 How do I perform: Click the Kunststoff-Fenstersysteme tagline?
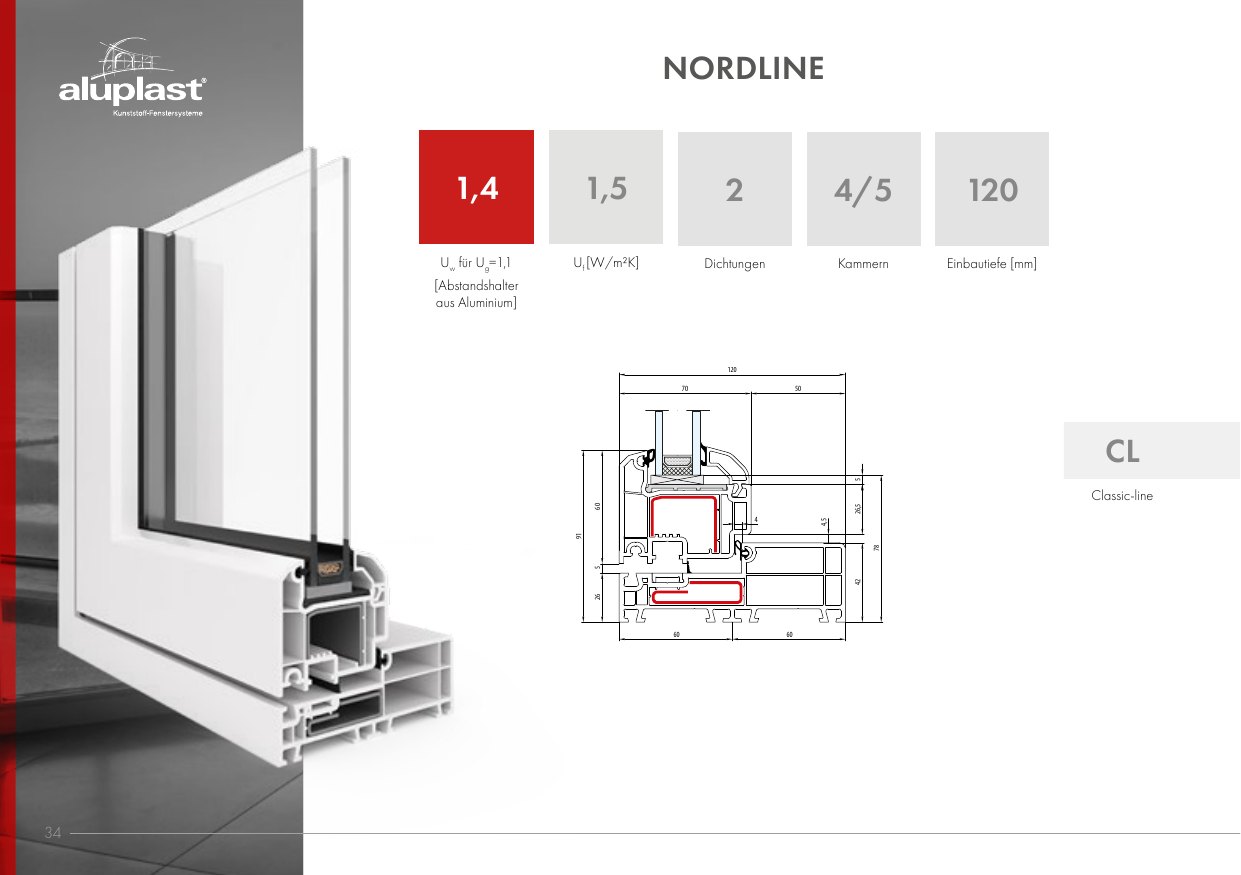(160, 112)
